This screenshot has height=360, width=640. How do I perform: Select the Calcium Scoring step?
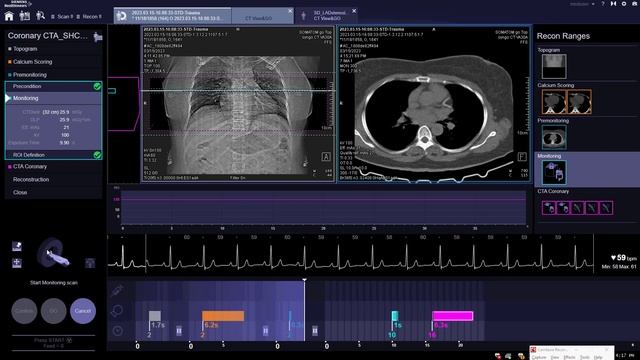[53, 62]
